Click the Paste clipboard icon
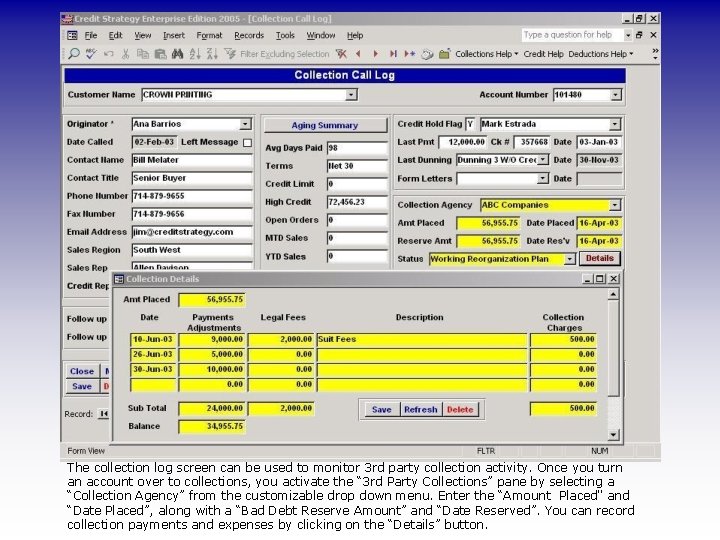 (160, 54)
